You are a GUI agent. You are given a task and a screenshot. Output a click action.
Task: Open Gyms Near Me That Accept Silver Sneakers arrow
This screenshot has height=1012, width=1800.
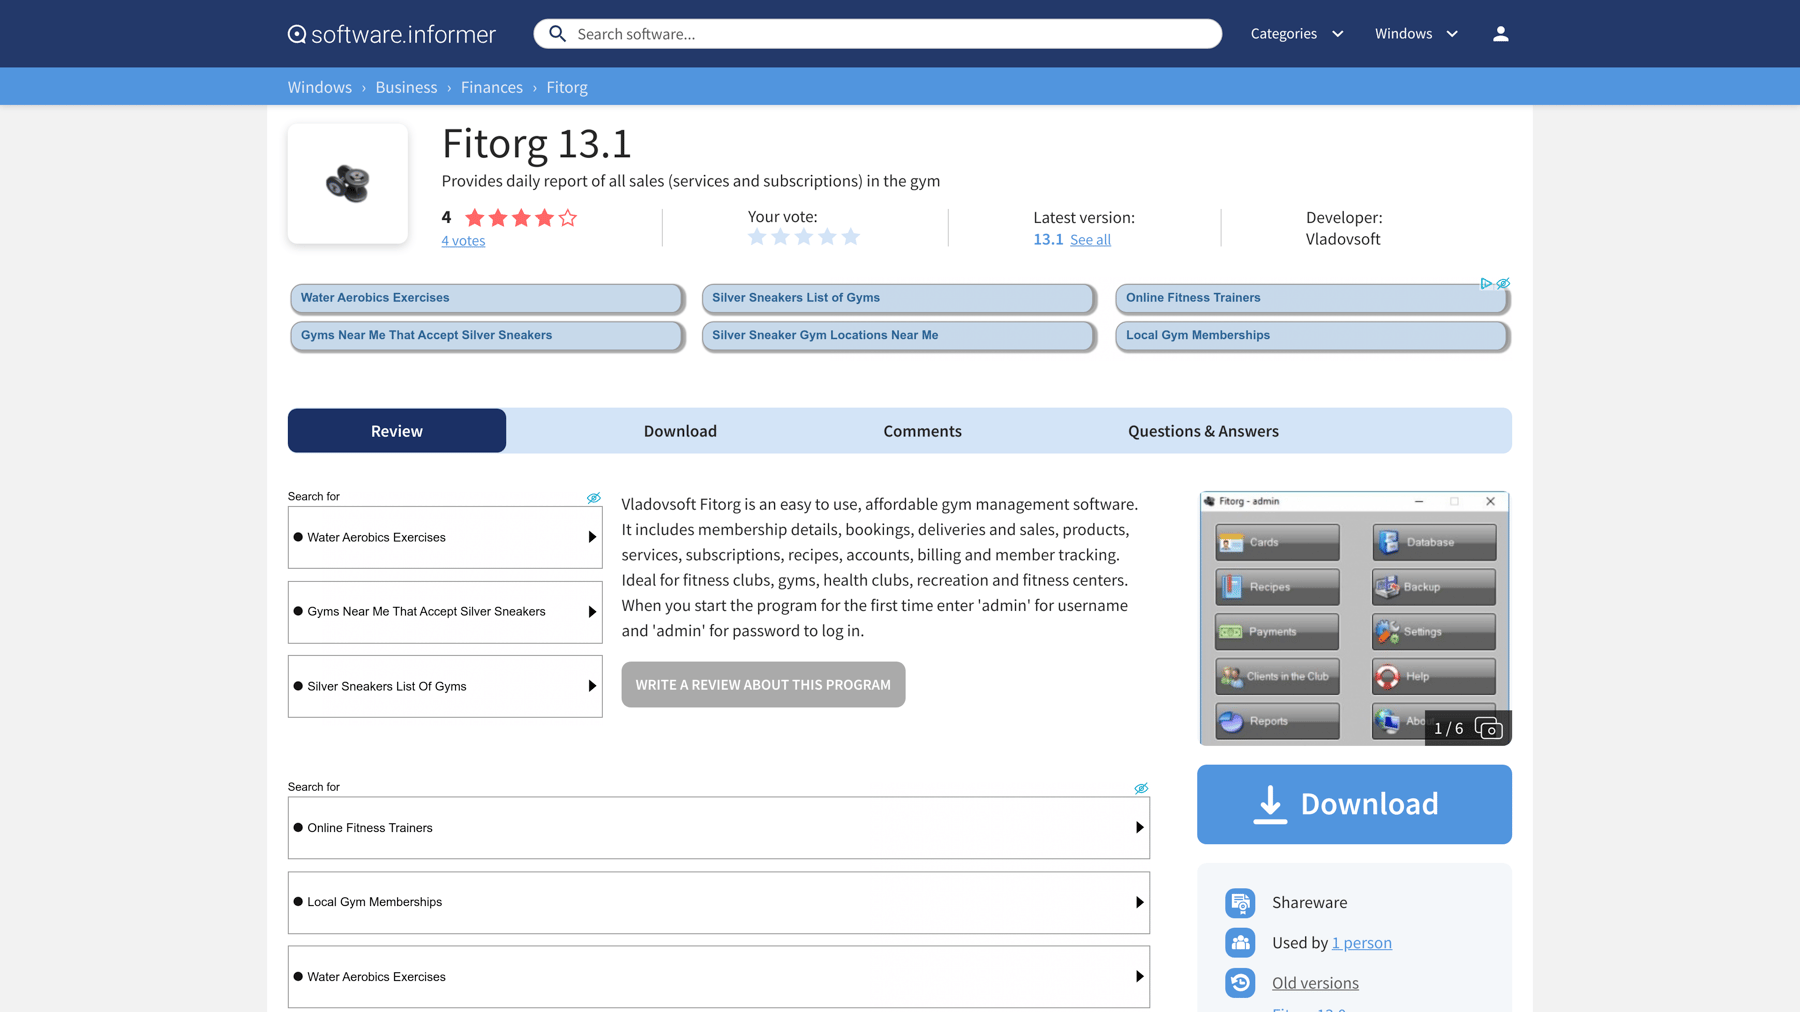coord(592,612)
